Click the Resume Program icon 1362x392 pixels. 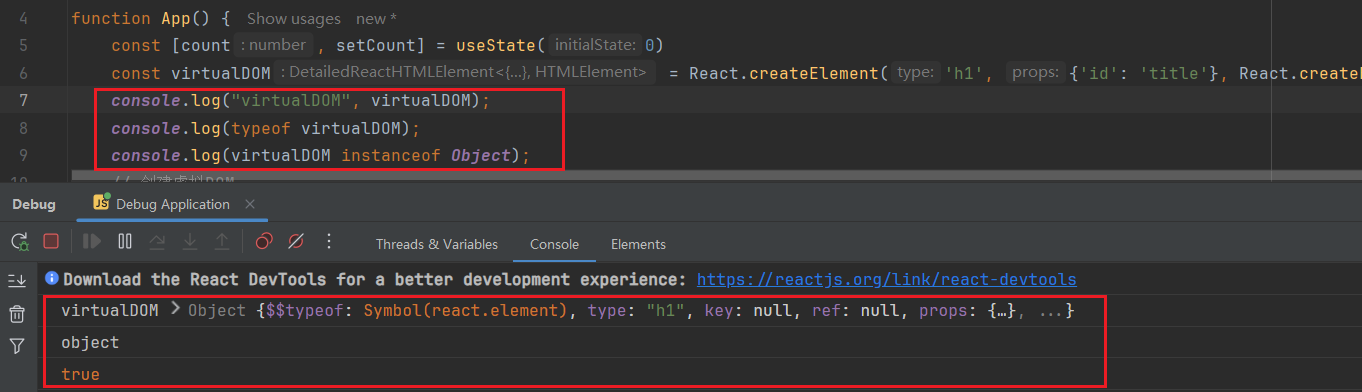pyautogui.click(x=91, y=241)
